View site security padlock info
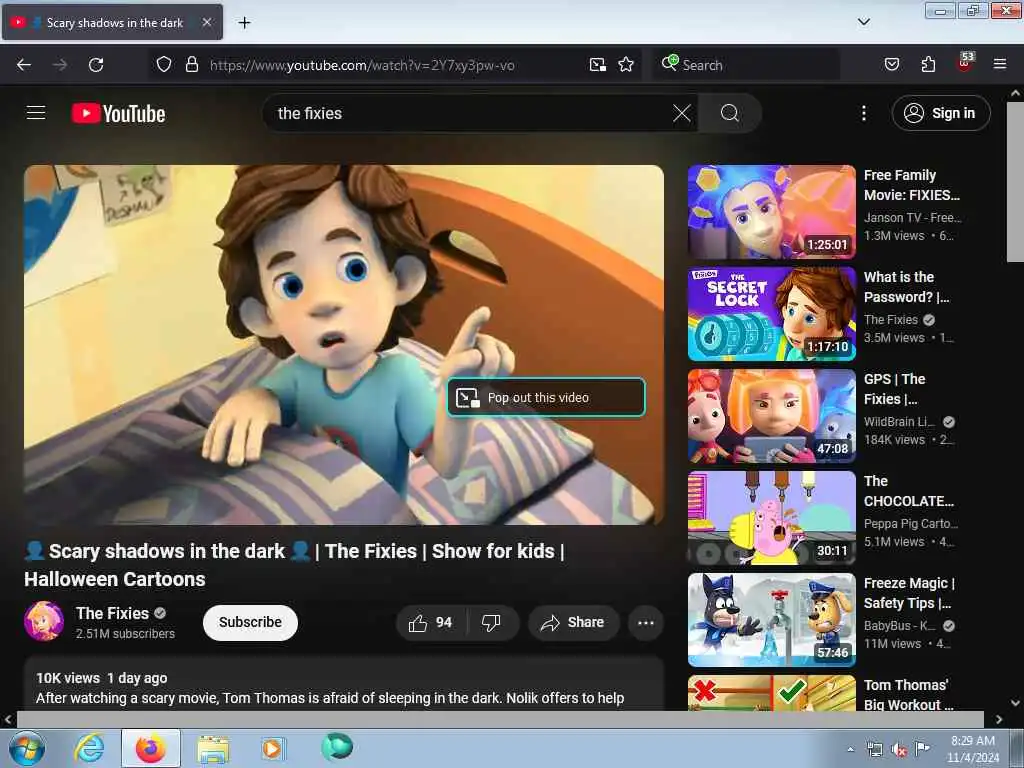Screen dimensions: 1024x768 (x=191, y=65)
